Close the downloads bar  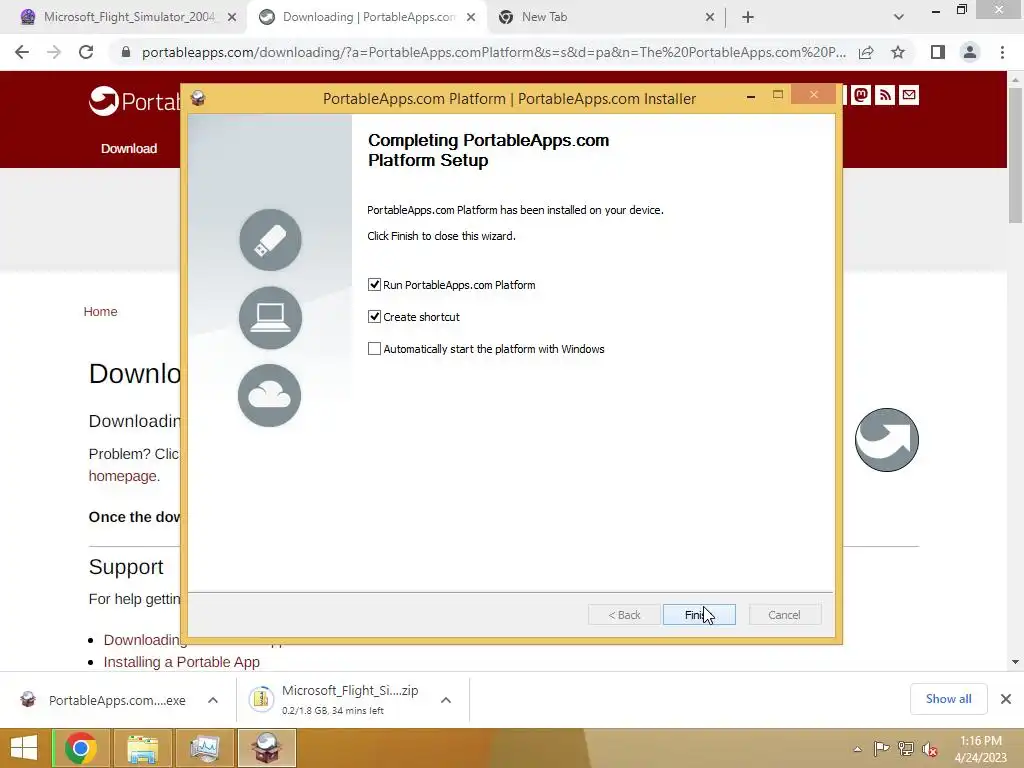[x=1006, y=699]
